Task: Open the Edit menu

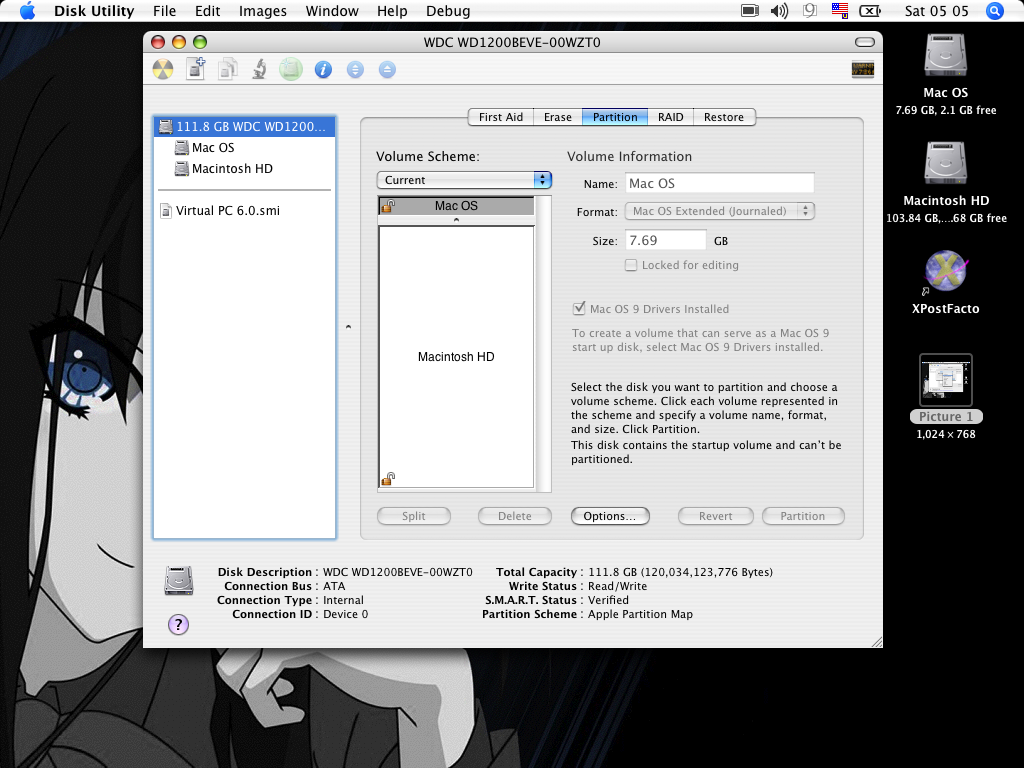Action: (x=208, y=11)
